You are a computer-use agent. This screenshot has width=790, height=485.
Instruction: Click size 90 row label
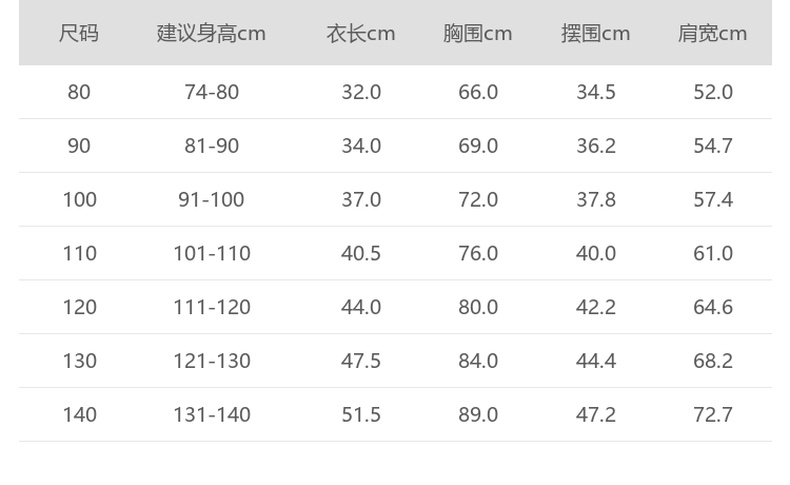(x=79, y=146)
